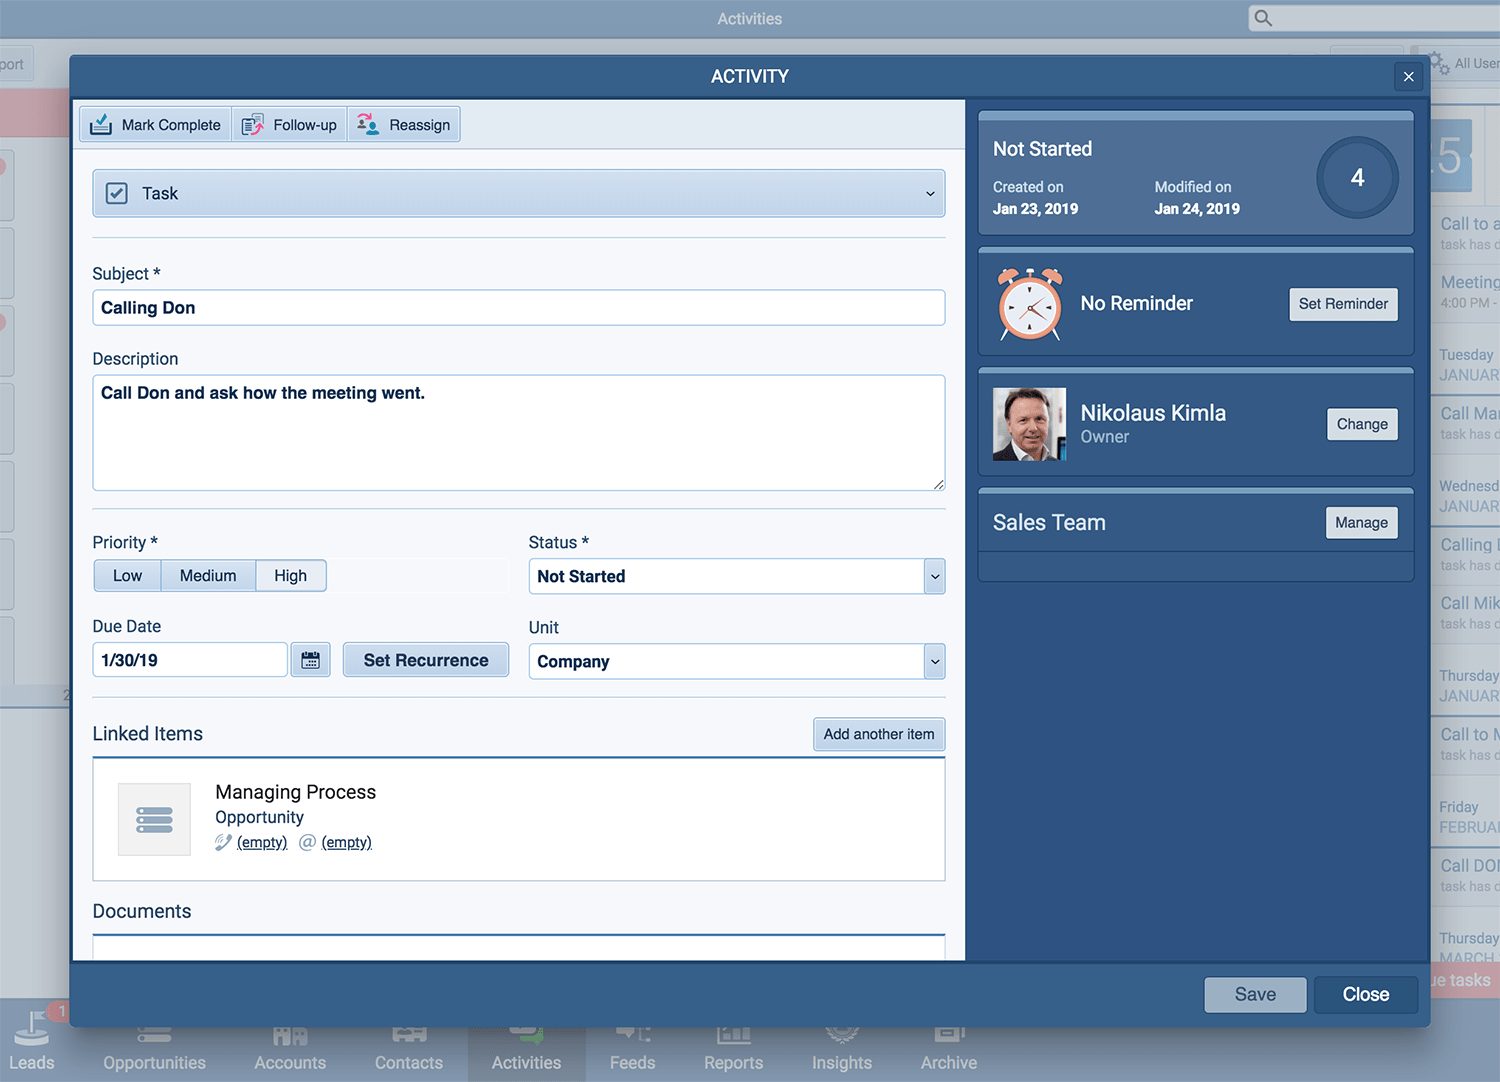This screenshot has width=1500, height=1082.
Task: Click the Set Reminder button
Action: click(1343, 304)
